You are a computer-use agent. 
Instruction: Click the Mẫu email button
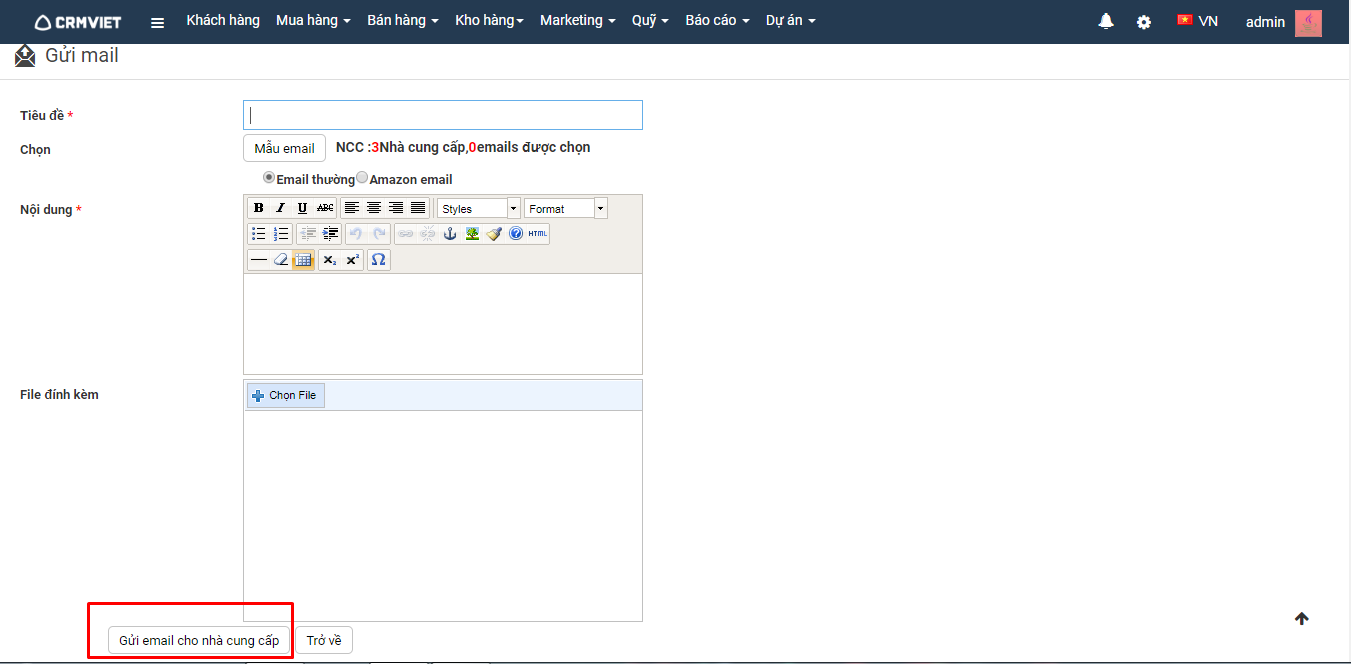coord(284,148)
